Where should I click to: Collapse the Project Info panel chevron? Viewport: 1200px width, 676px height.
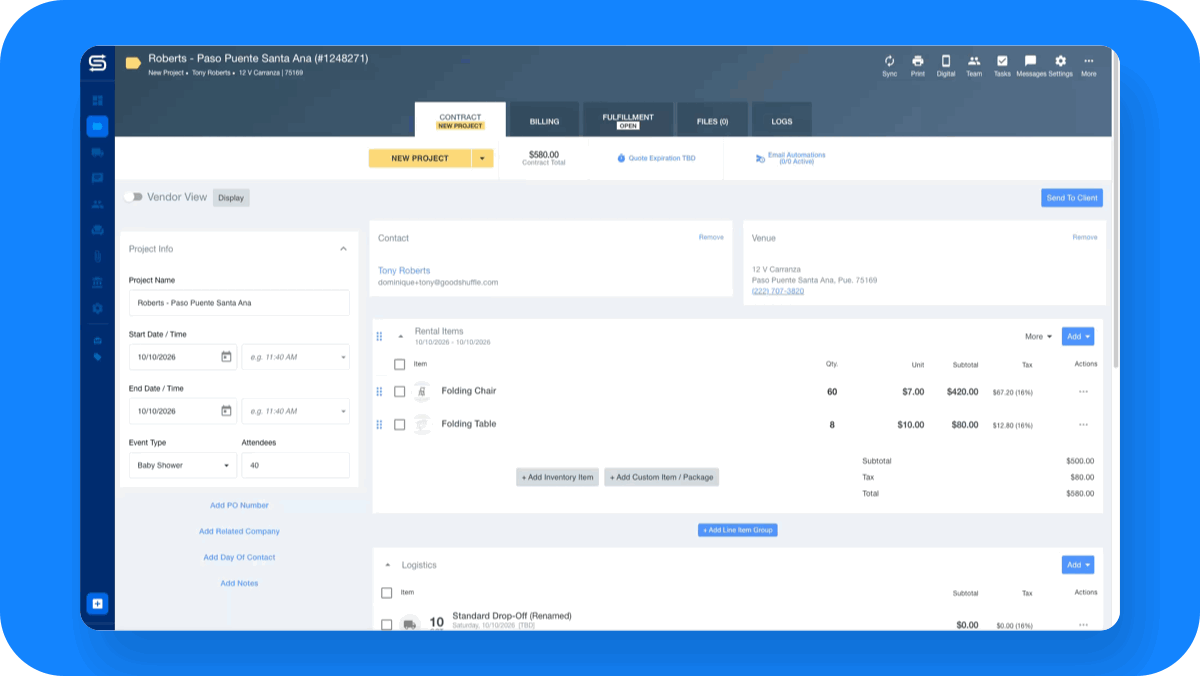point(343,249)
